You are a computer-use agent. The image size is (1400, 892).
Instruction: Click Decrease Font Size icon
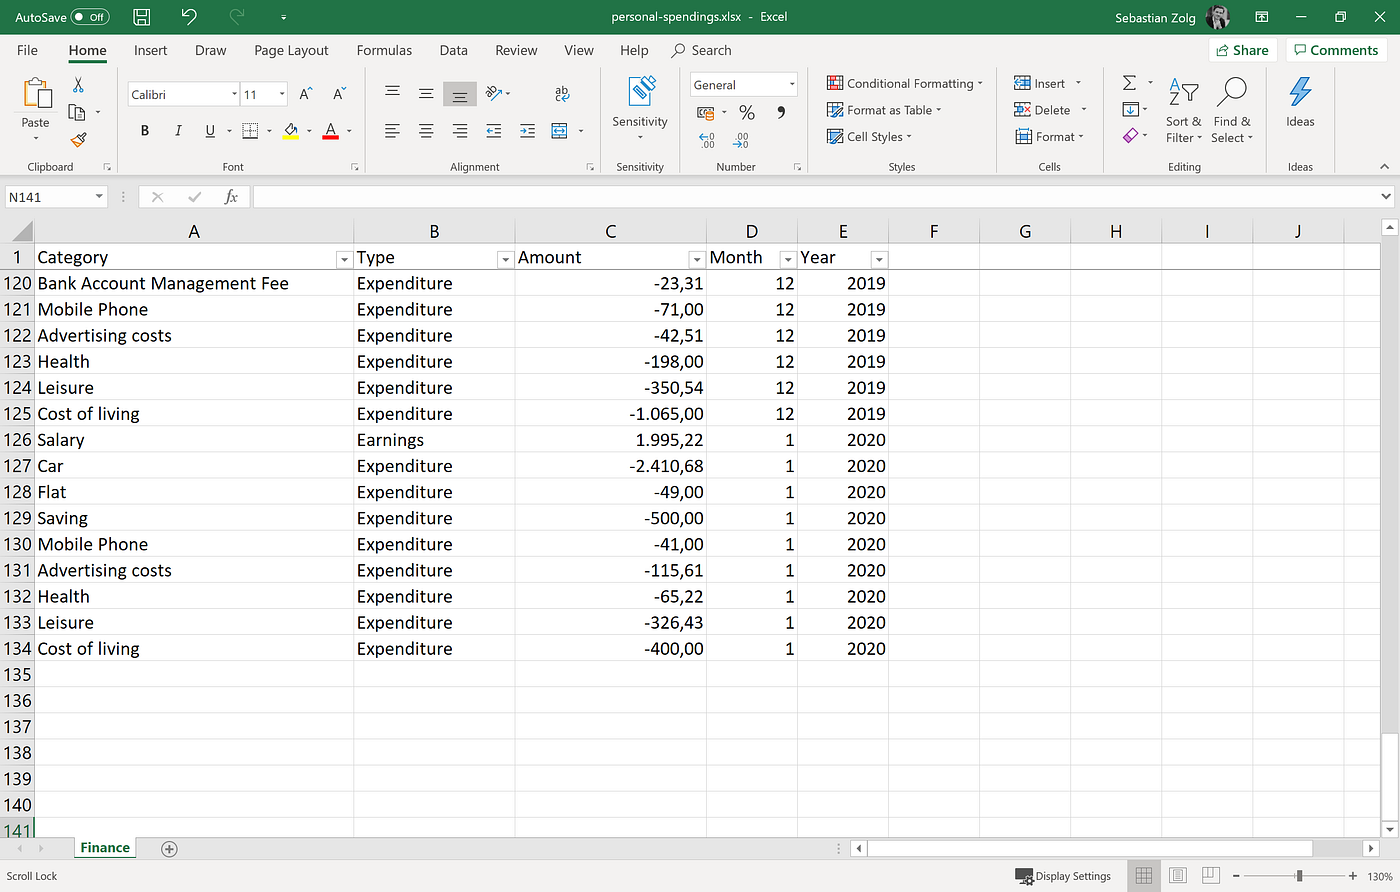tap(339, 94)
